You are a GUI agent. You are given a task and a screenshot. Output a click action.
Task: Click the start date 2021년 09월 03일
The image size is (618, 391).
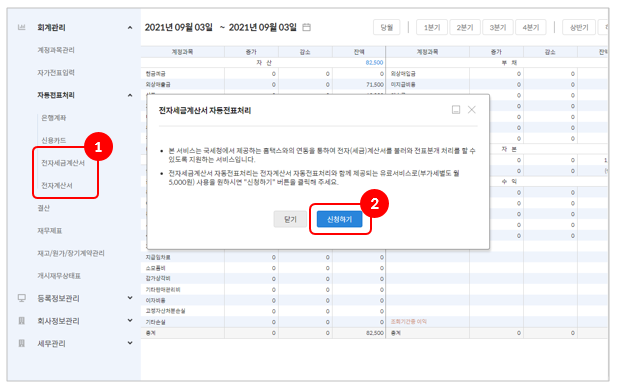point(179,27)
